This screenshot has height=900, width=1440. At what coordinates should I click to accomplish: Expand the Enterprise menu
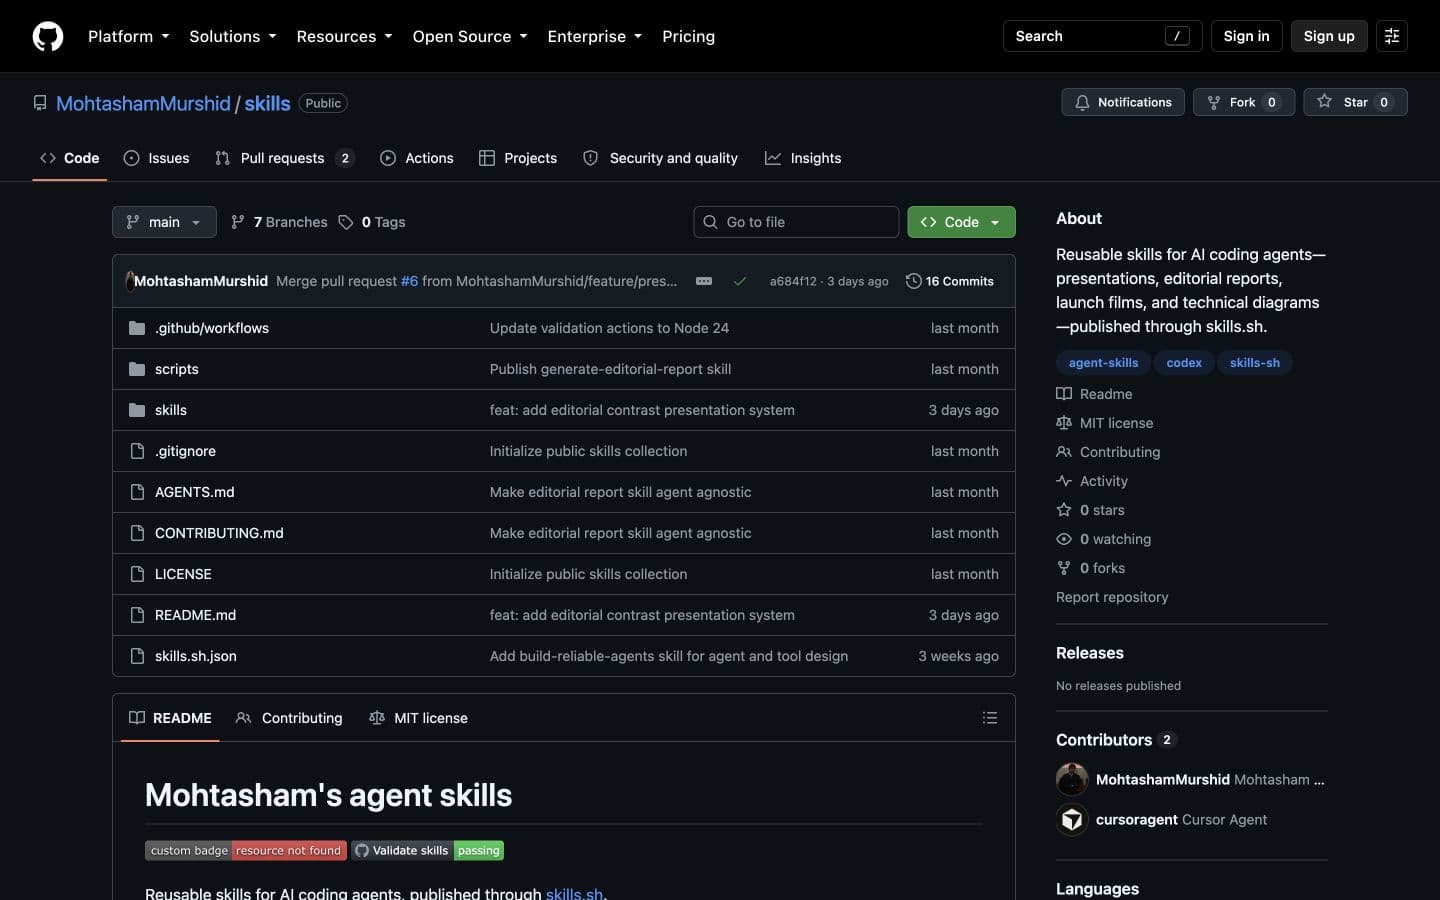(x=595, y=36)
